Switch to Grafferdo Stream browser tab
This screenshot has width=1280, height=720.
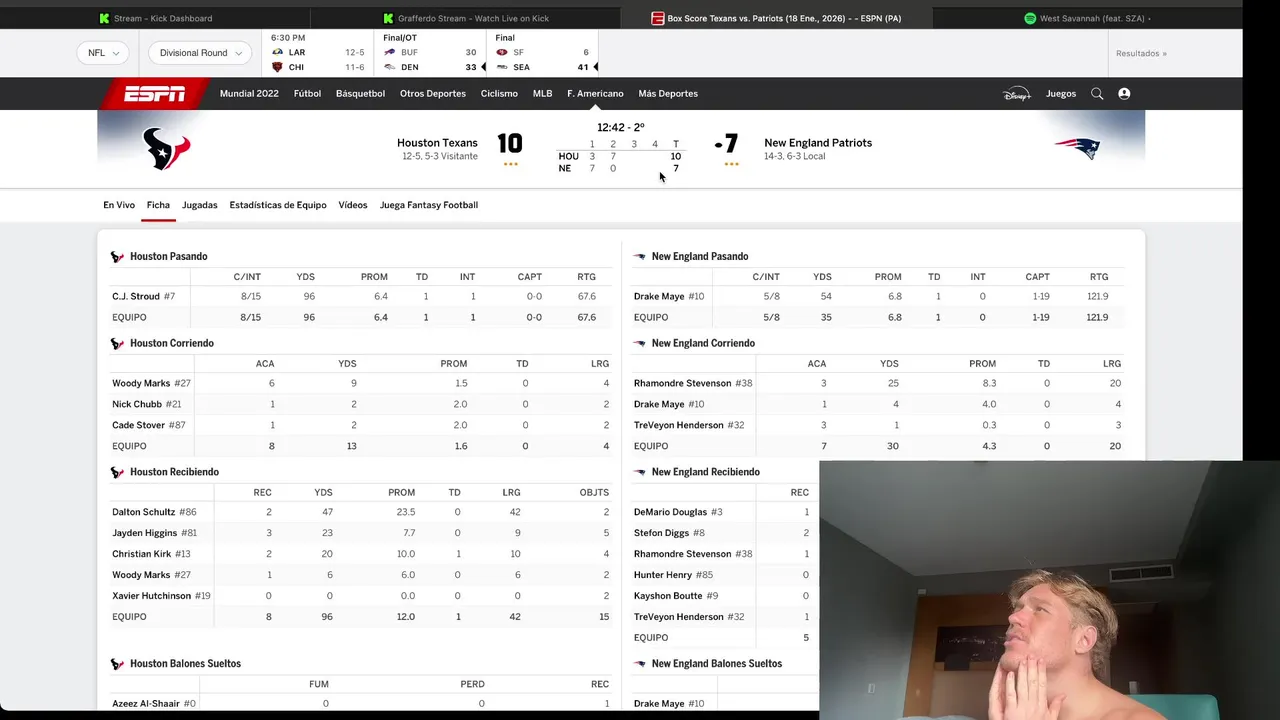click(x=466, y=18)
